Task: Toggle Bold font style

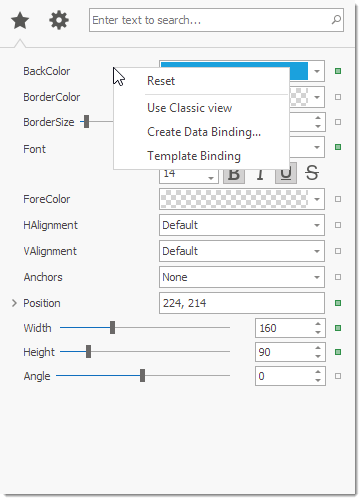Action: [x=234, y=174]
